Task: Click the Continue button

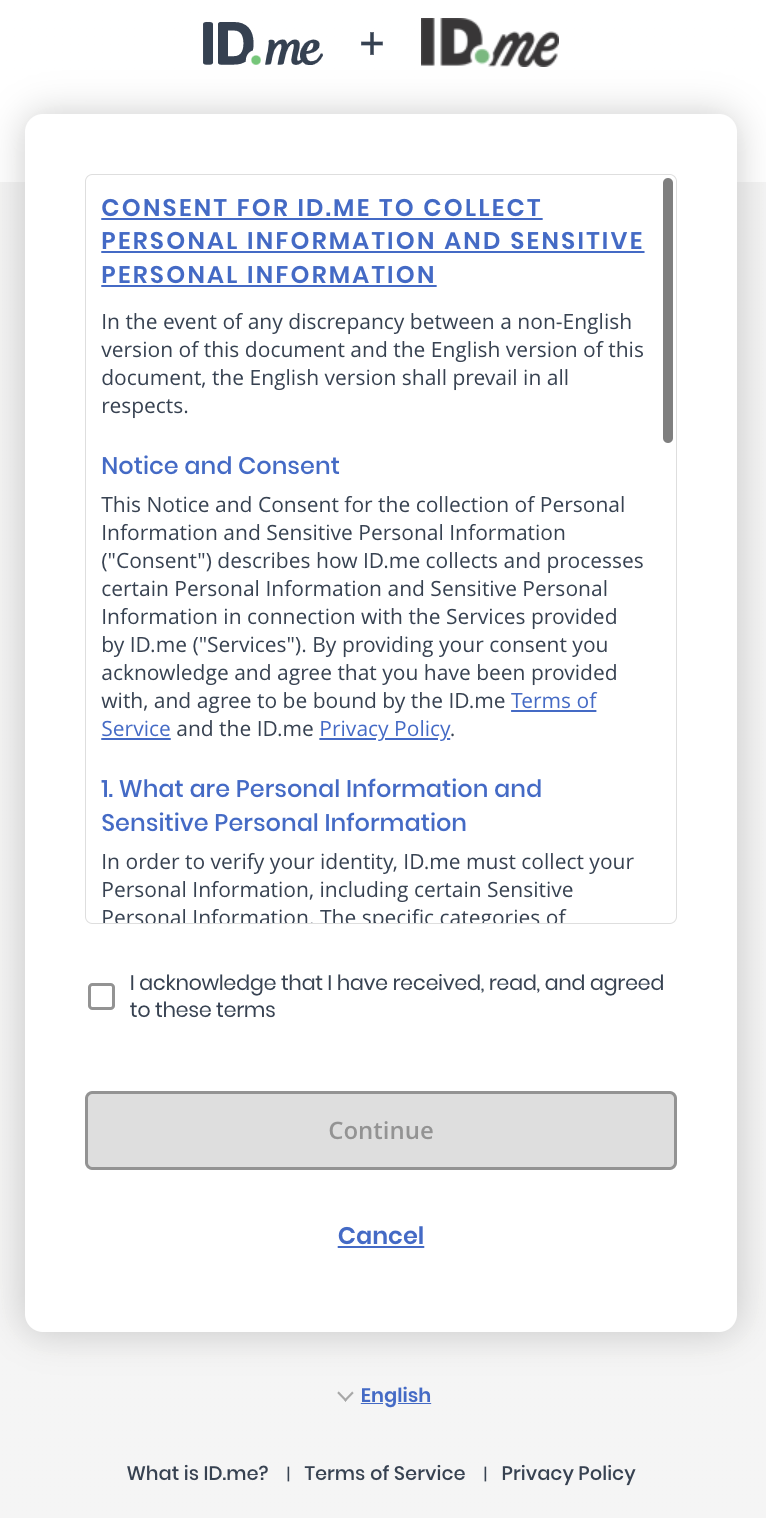Action: click(x=380, y=1130)
